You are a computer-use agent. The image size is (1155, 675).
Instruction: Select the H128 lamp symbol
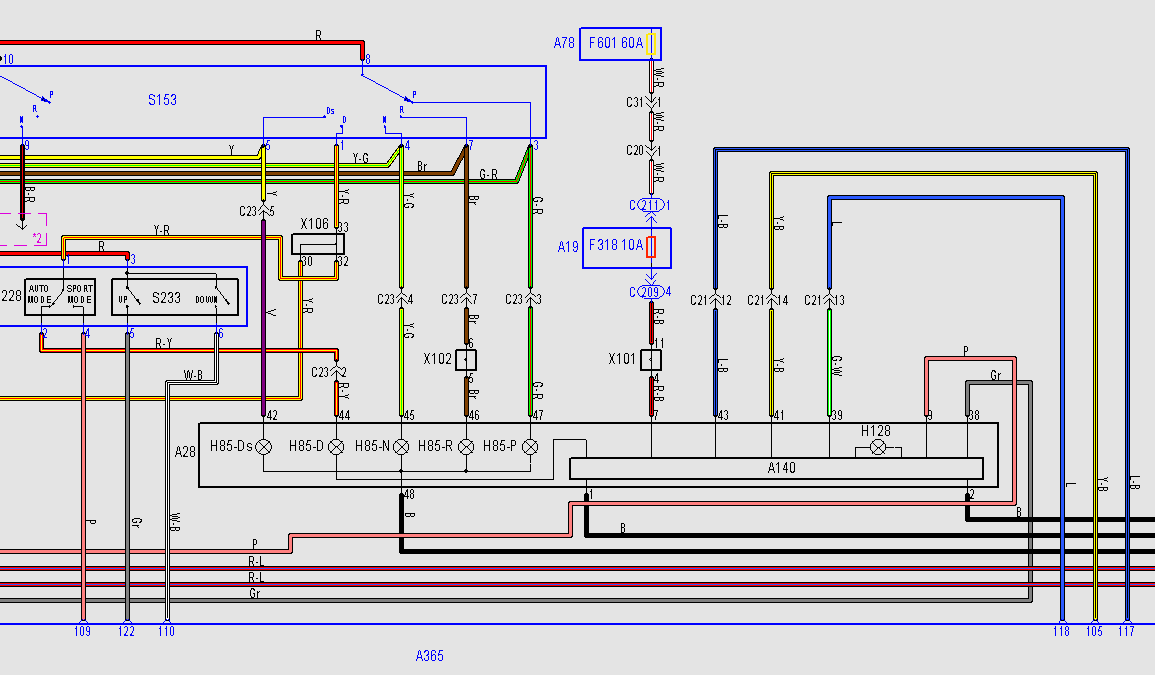coord(878,447)
